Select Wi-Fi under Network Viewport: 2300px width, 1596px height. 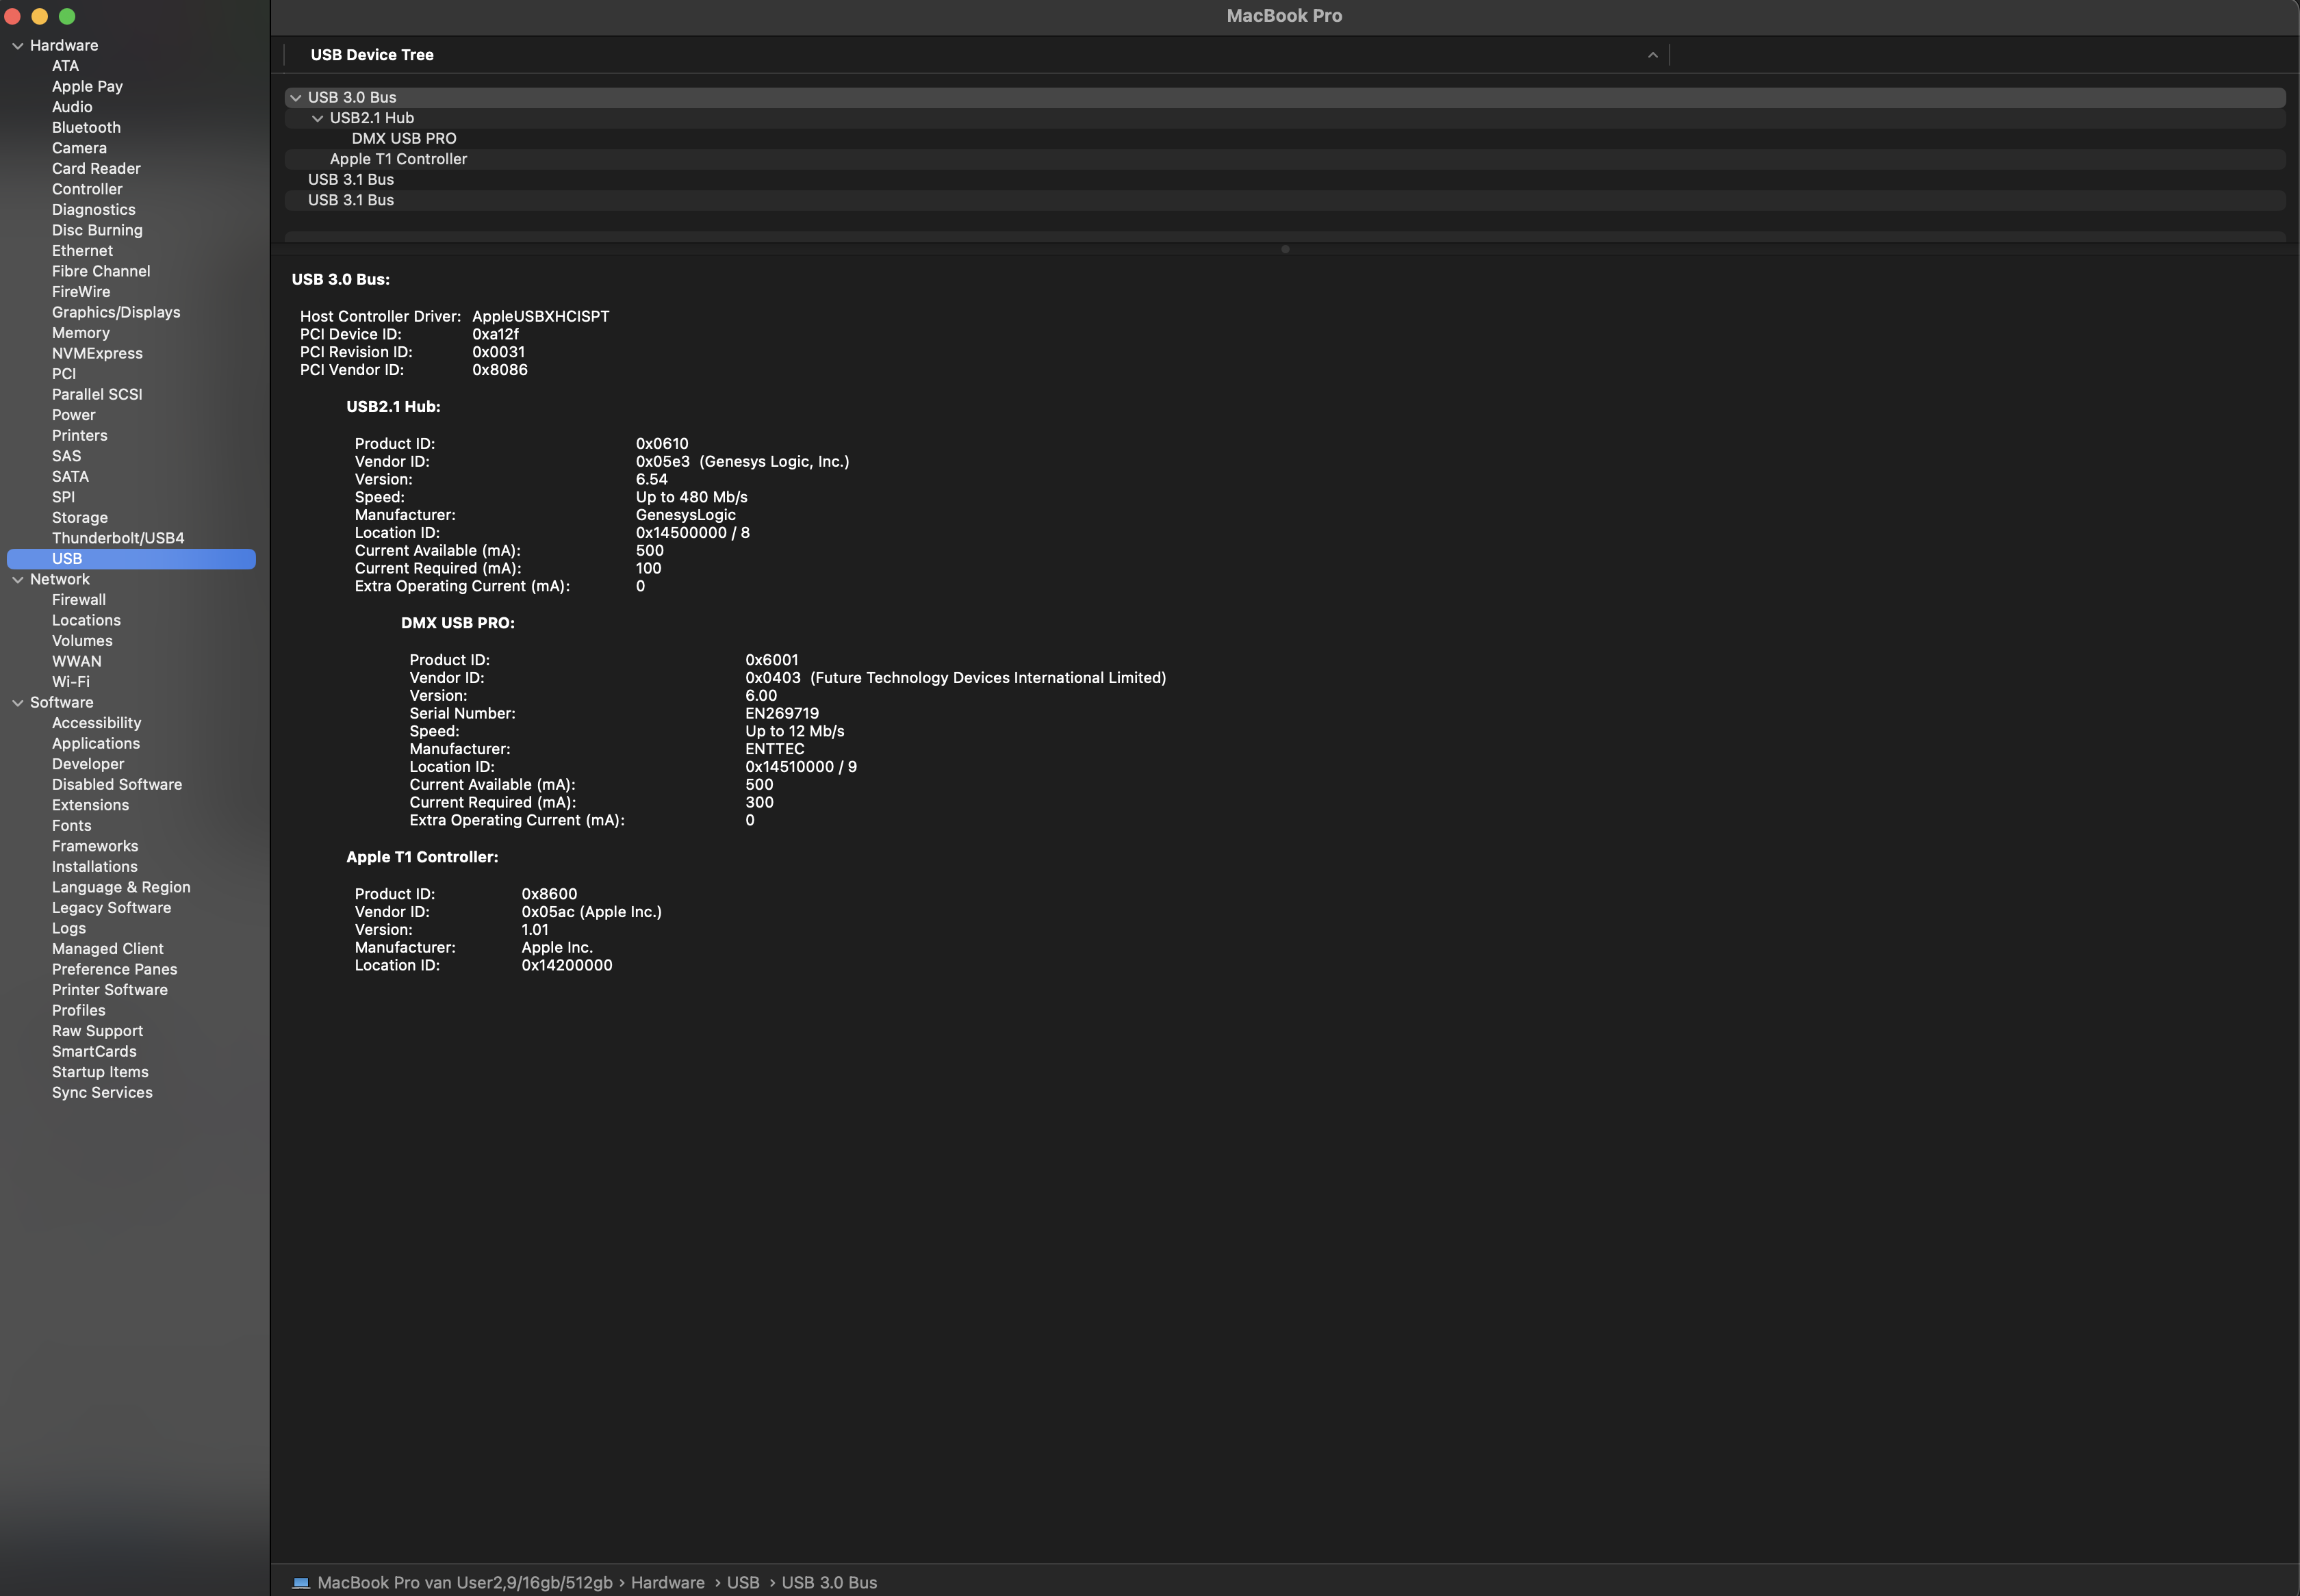[x=71, y=682]
